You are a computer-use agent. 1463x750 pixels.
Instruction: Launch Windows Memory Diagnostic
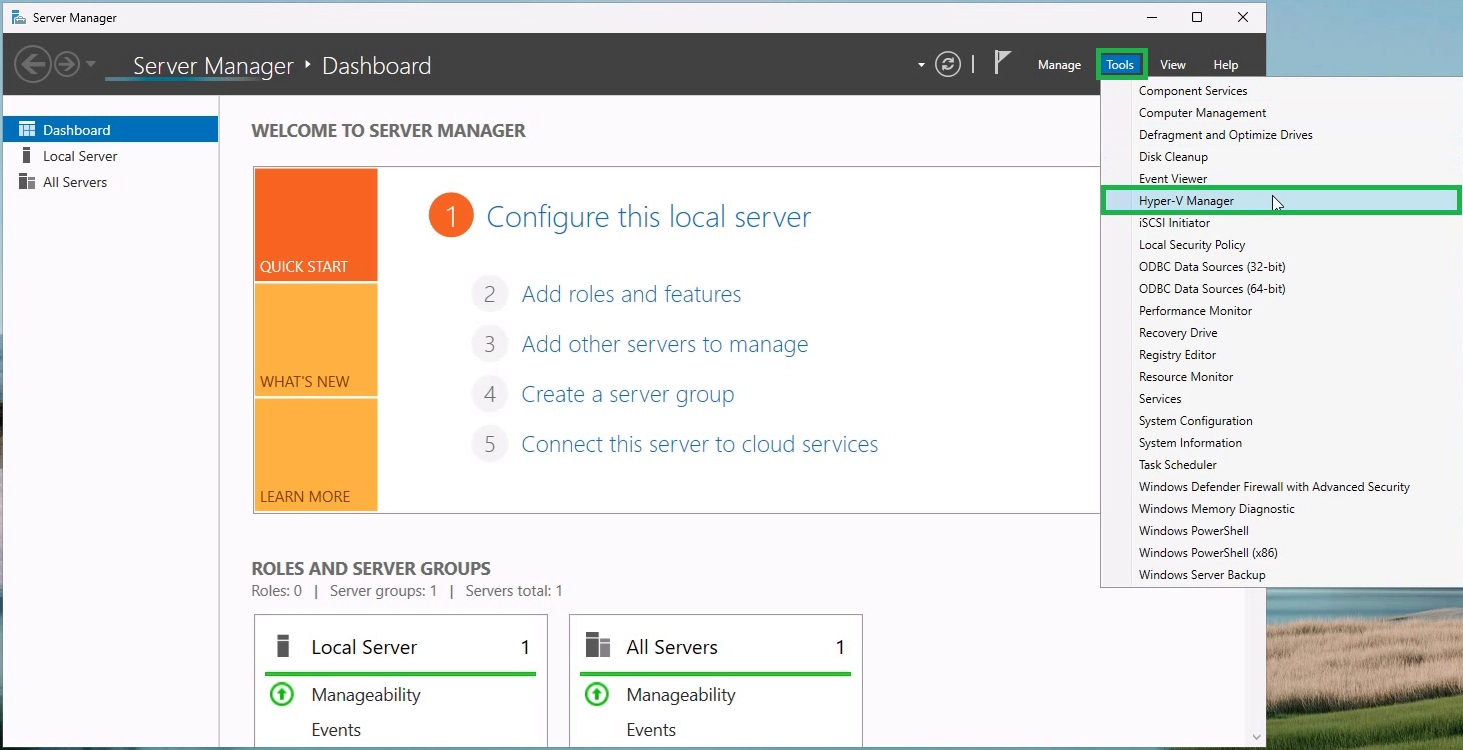pos(1281,509)
